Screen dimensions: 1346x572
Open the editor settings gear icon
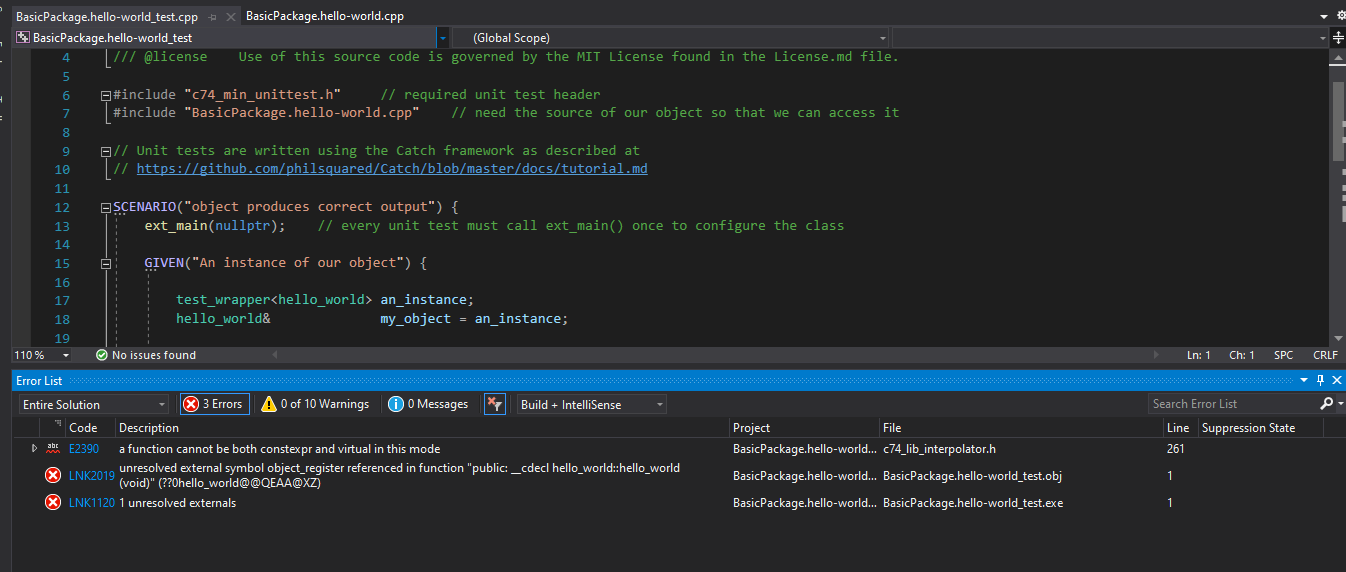click(1340, 16)
